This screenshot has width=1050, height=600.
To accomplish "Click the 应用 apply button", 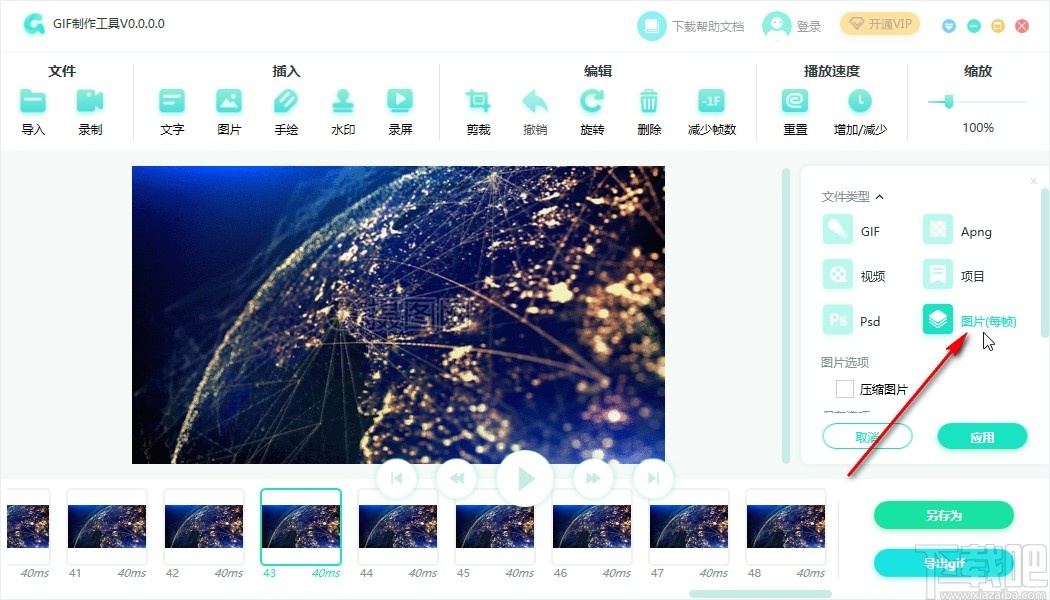I will pyautogui.click(x=982, y=437).
